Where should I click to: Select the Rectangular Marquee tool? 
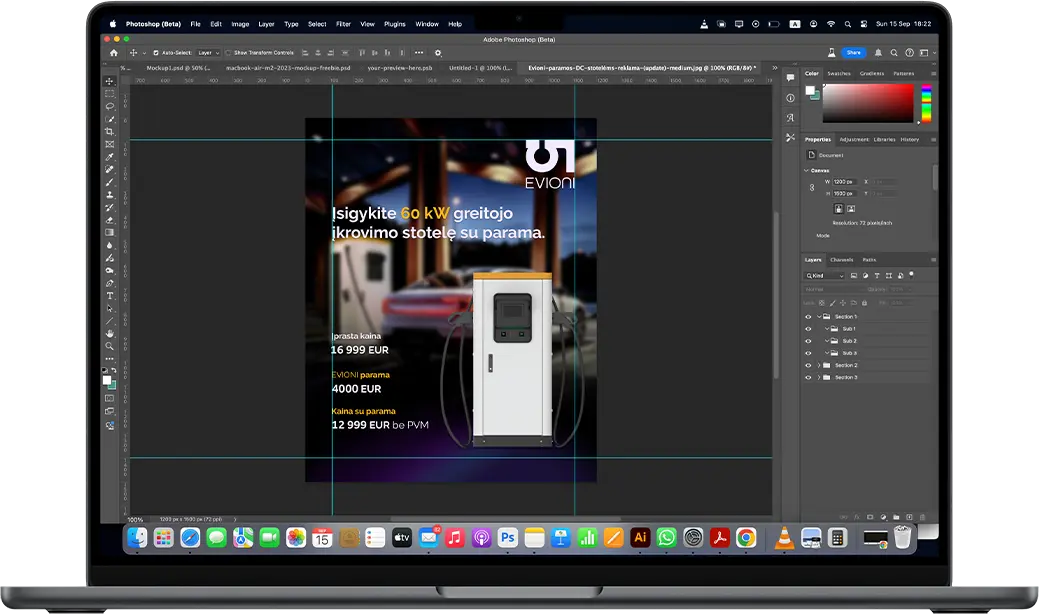pos(110,94)
